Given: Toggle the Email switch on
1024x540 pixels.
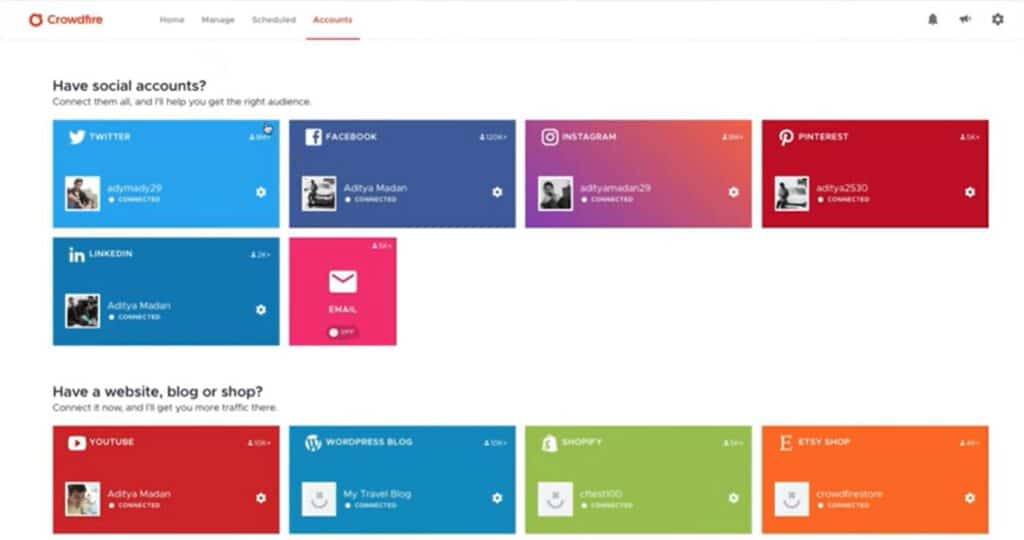Looking at the screenshot, I should [341, 332].
